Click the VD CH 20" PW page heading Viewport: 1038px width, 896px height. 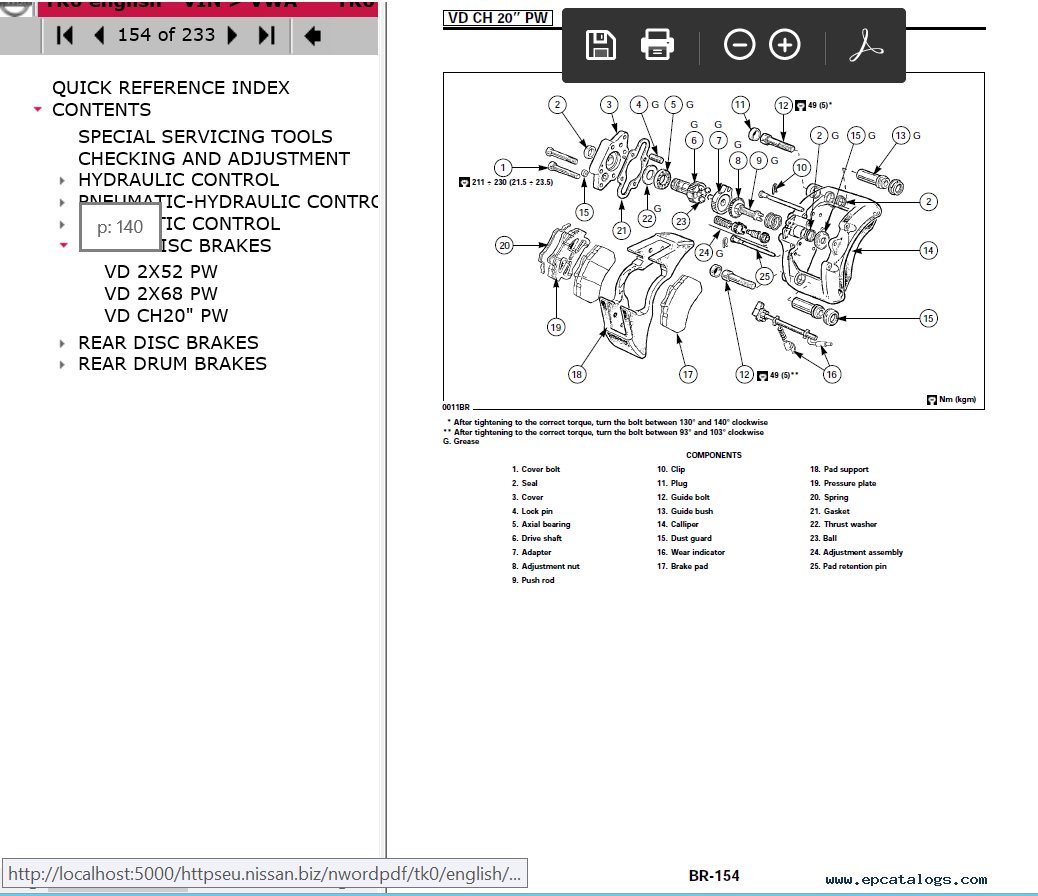click(498, 18)
